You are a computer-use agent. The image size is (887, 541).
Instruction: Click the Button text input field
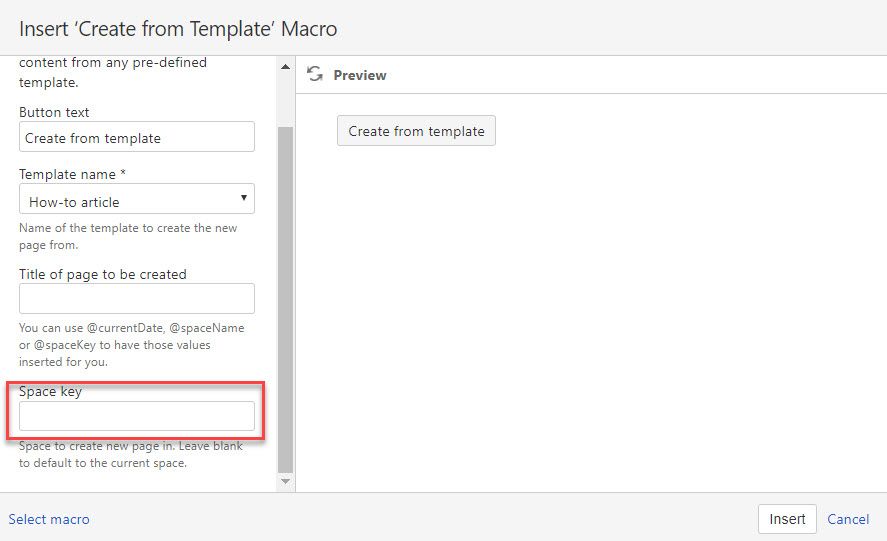click(137, 137)
